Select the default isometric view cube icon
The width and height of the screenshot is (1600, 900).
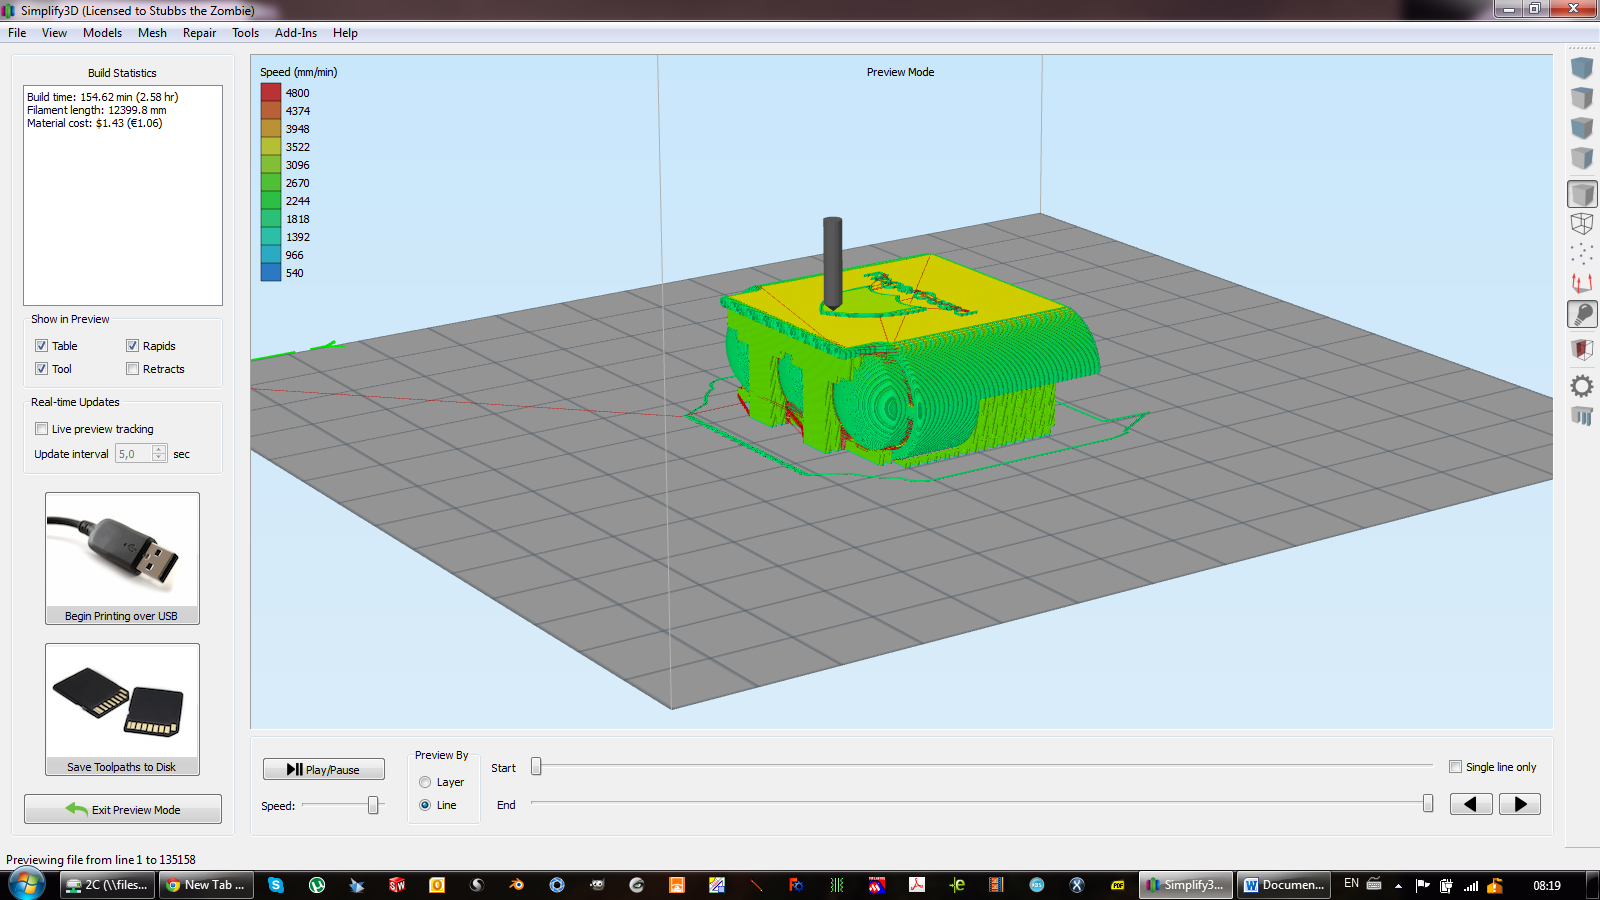click(1582, 69)
